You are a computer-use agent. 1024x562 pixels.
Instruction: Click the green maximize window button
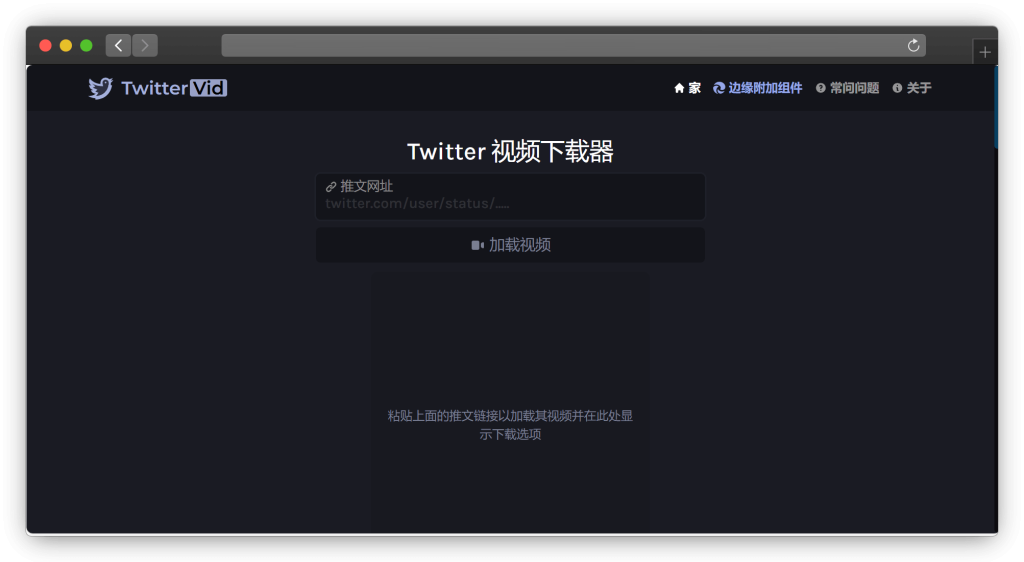[86, 45]
